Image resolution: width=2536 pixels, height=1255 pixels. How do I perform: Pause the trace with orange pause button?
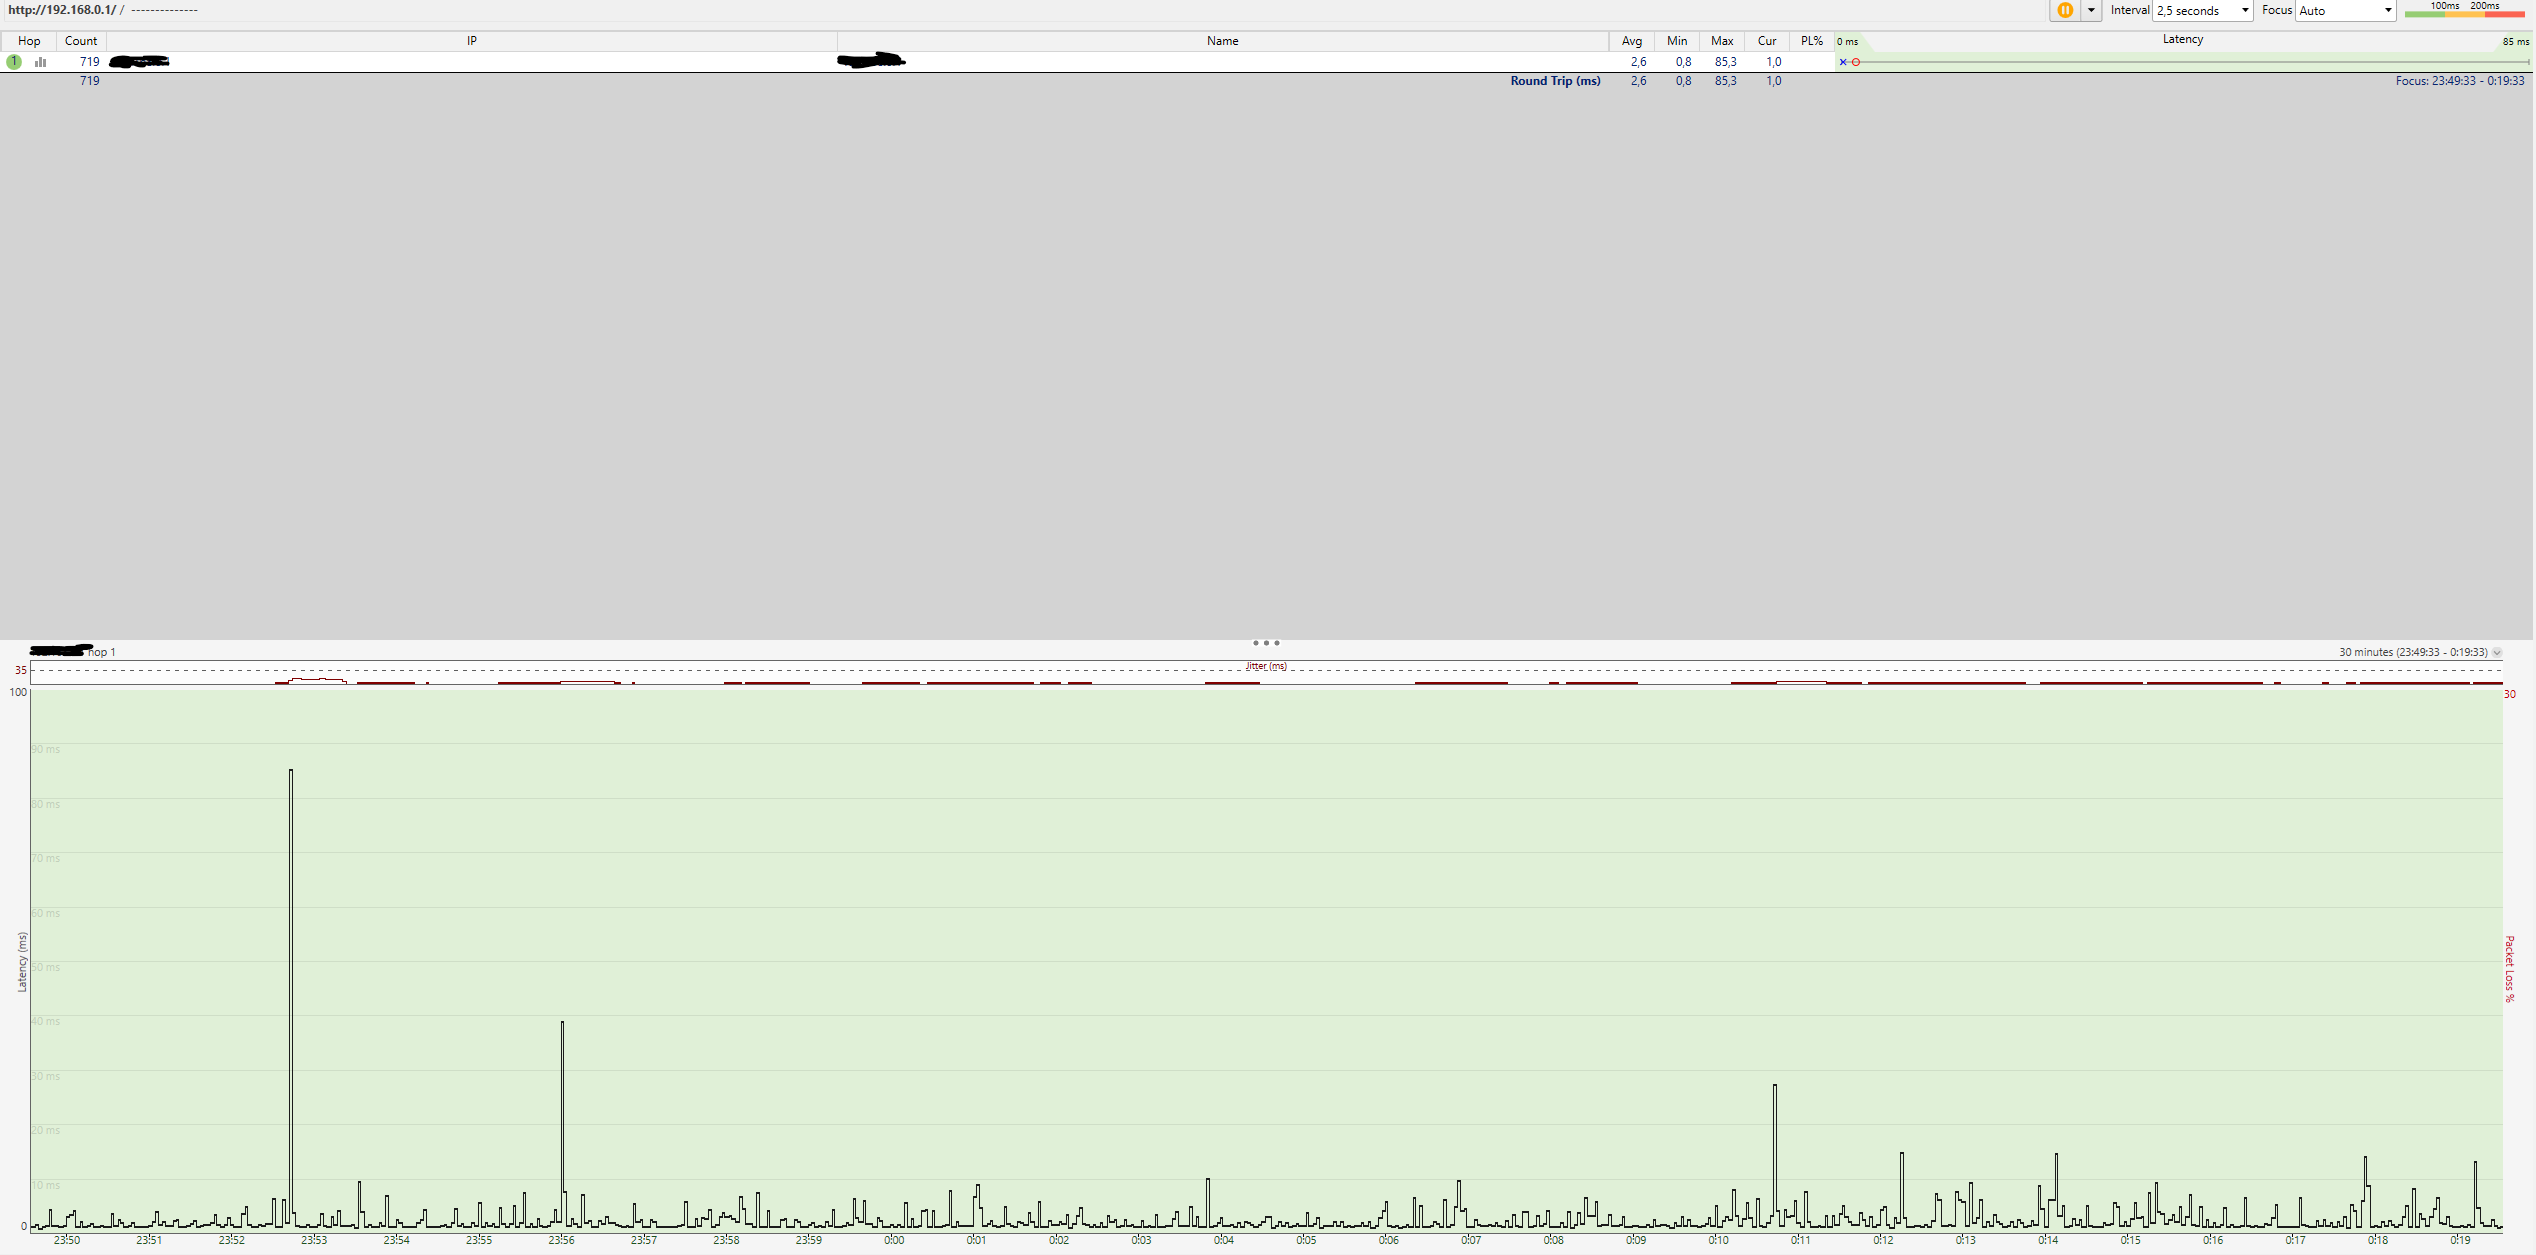point(2064,10)
